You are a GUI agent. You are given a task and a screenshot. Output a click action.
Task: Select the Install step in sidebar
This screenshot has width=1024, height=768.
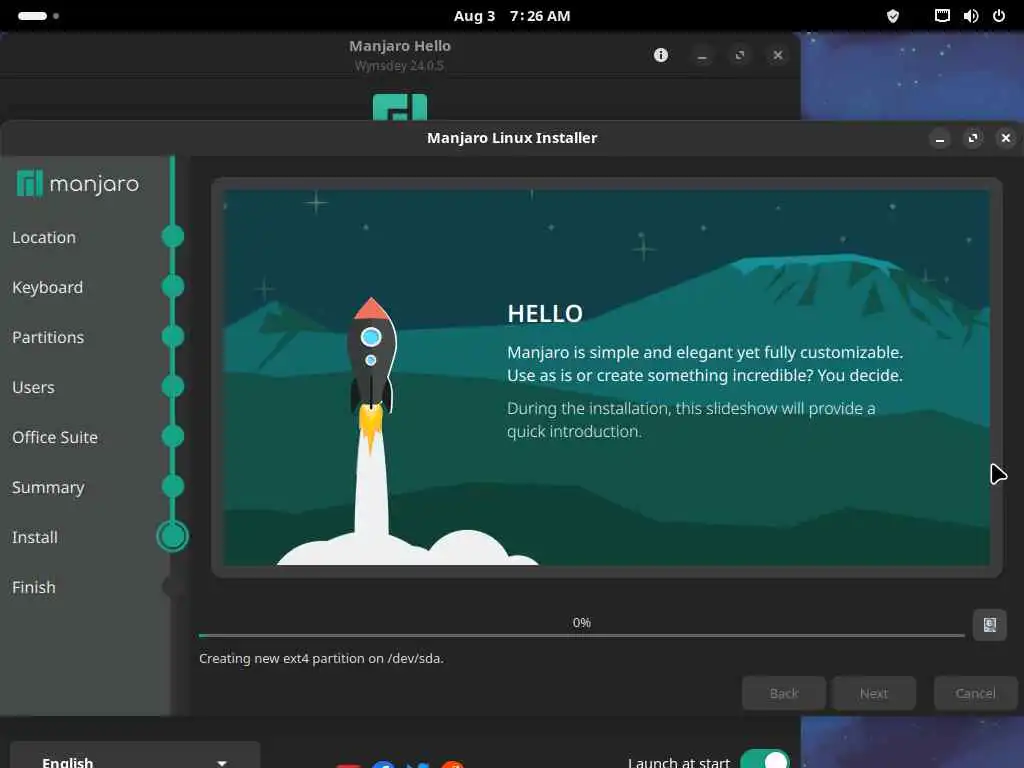[x=35, y=537]
